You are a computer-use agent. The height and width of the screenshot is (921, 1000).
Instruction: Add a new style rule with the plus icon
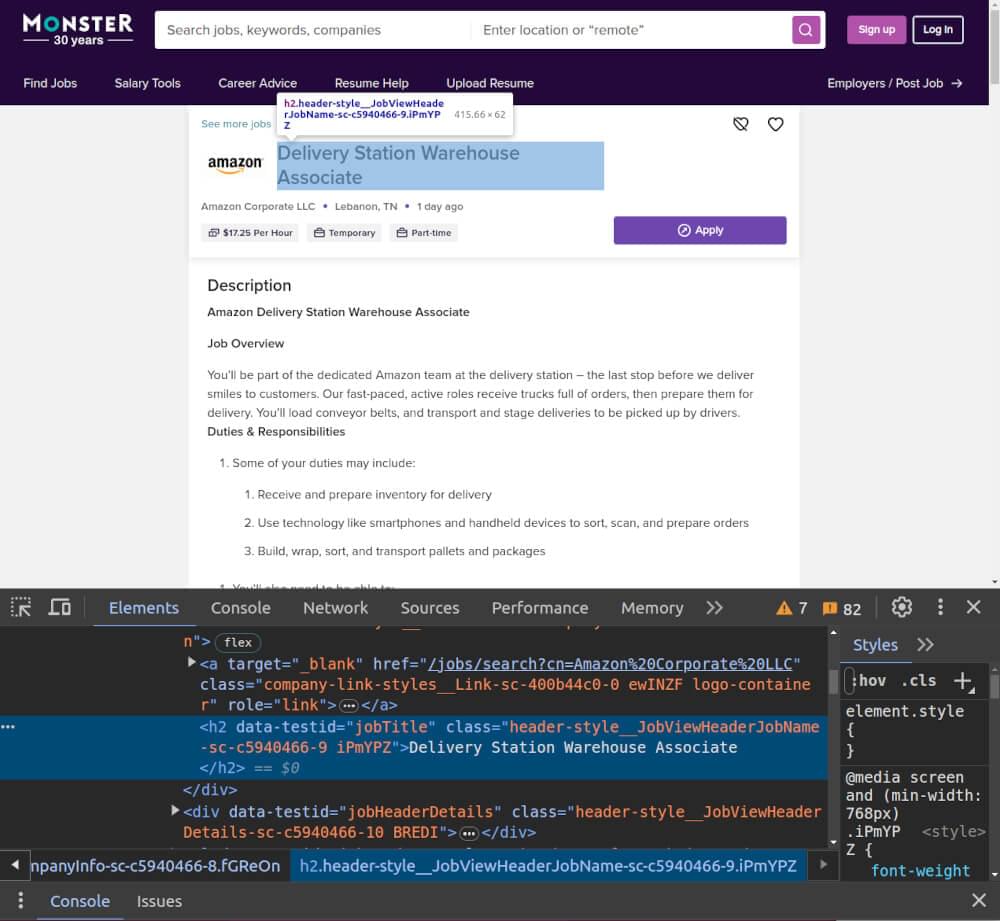963,681
